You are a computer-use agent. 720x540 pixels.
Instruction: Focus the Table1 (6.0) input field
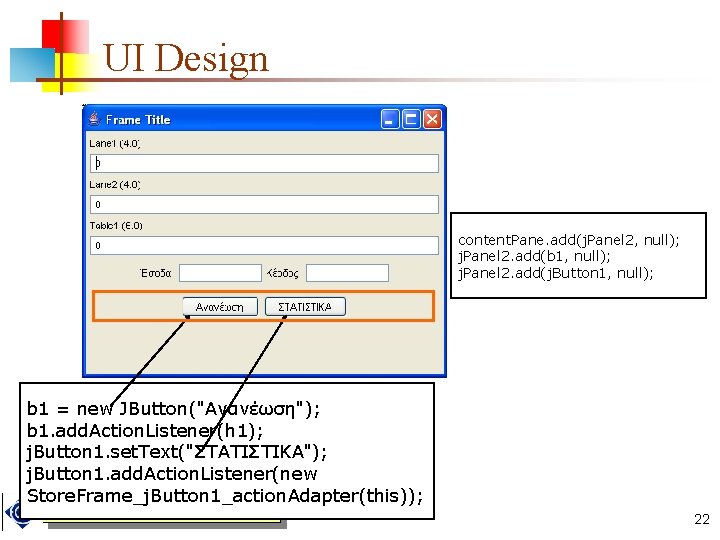(x=264, y=245)
